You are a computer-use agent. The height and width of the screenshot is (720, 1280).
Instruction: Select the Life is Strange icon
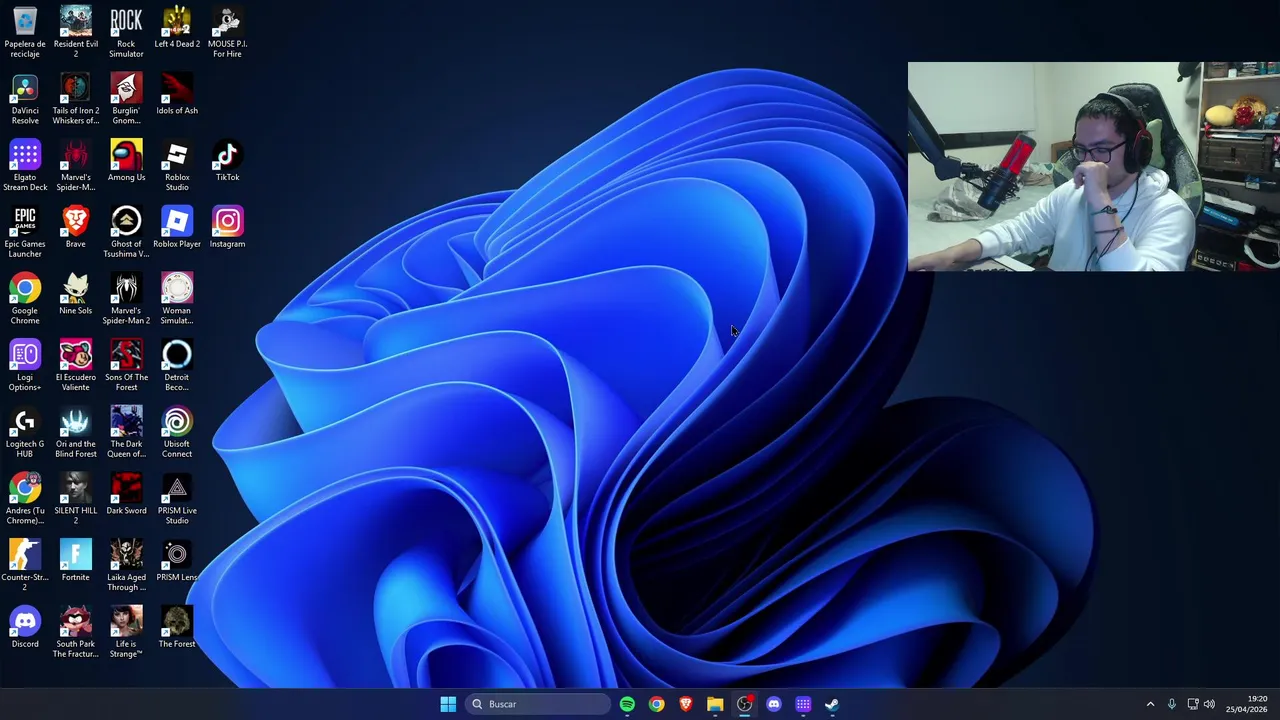click(x=126, y=632)
